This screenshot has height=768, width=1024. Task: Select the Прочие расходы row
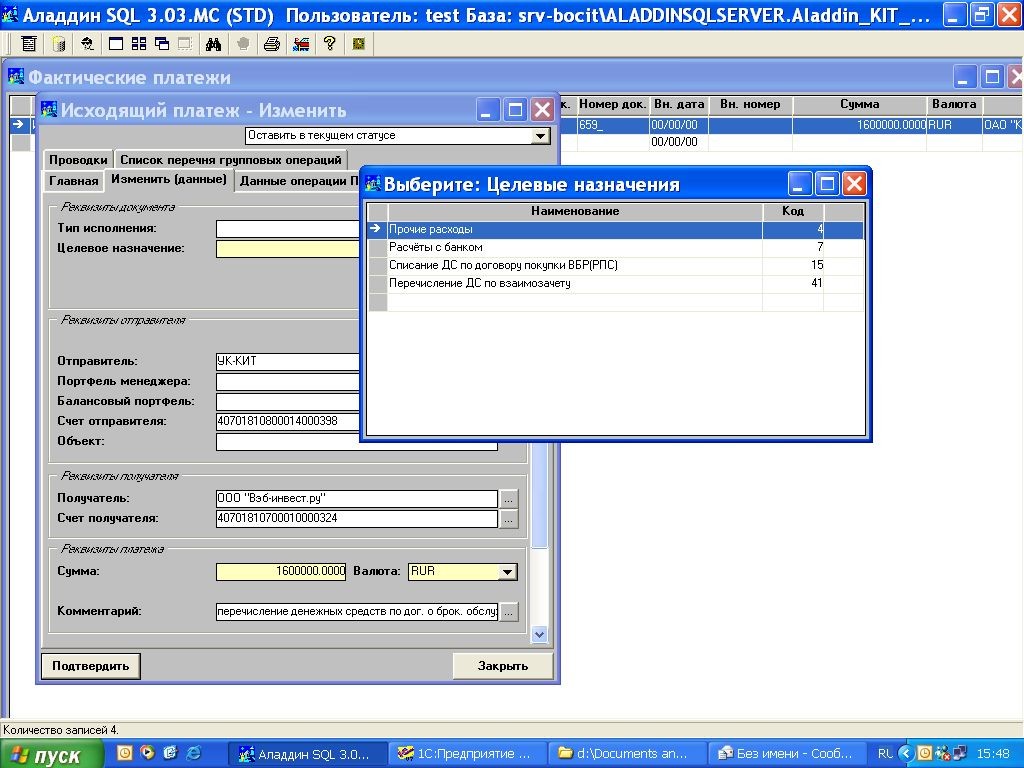[x=616, y=230]
